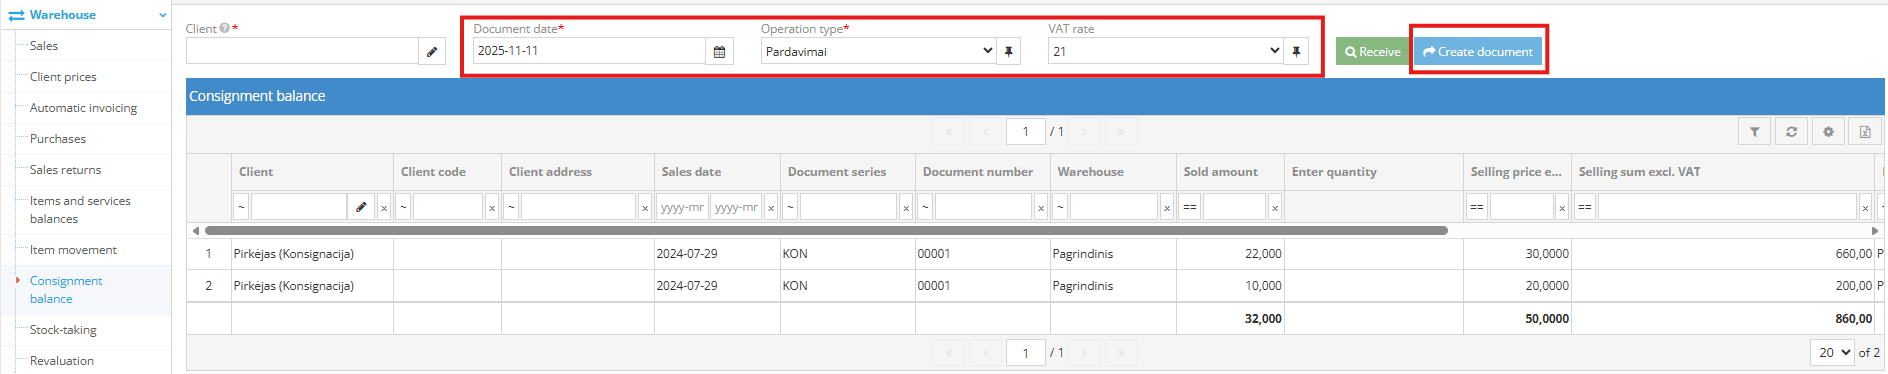This screenshot has width=1888, height=374.
Task: Pin the VAT rate value
Action: point(1296,51)
